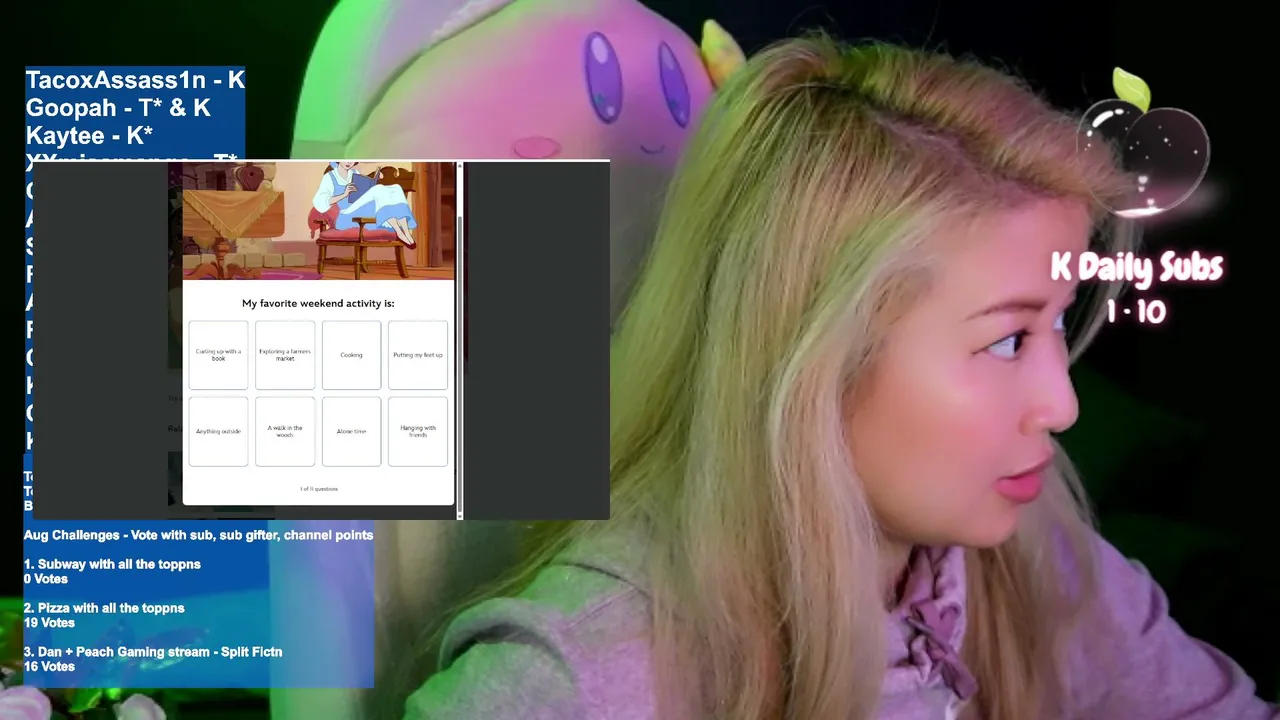Image resolution: width=1280 pixels, height=720 pixels.
Task: Click the 'Goopah - T* & K' overlay entry
Action: tap(118, 108)
